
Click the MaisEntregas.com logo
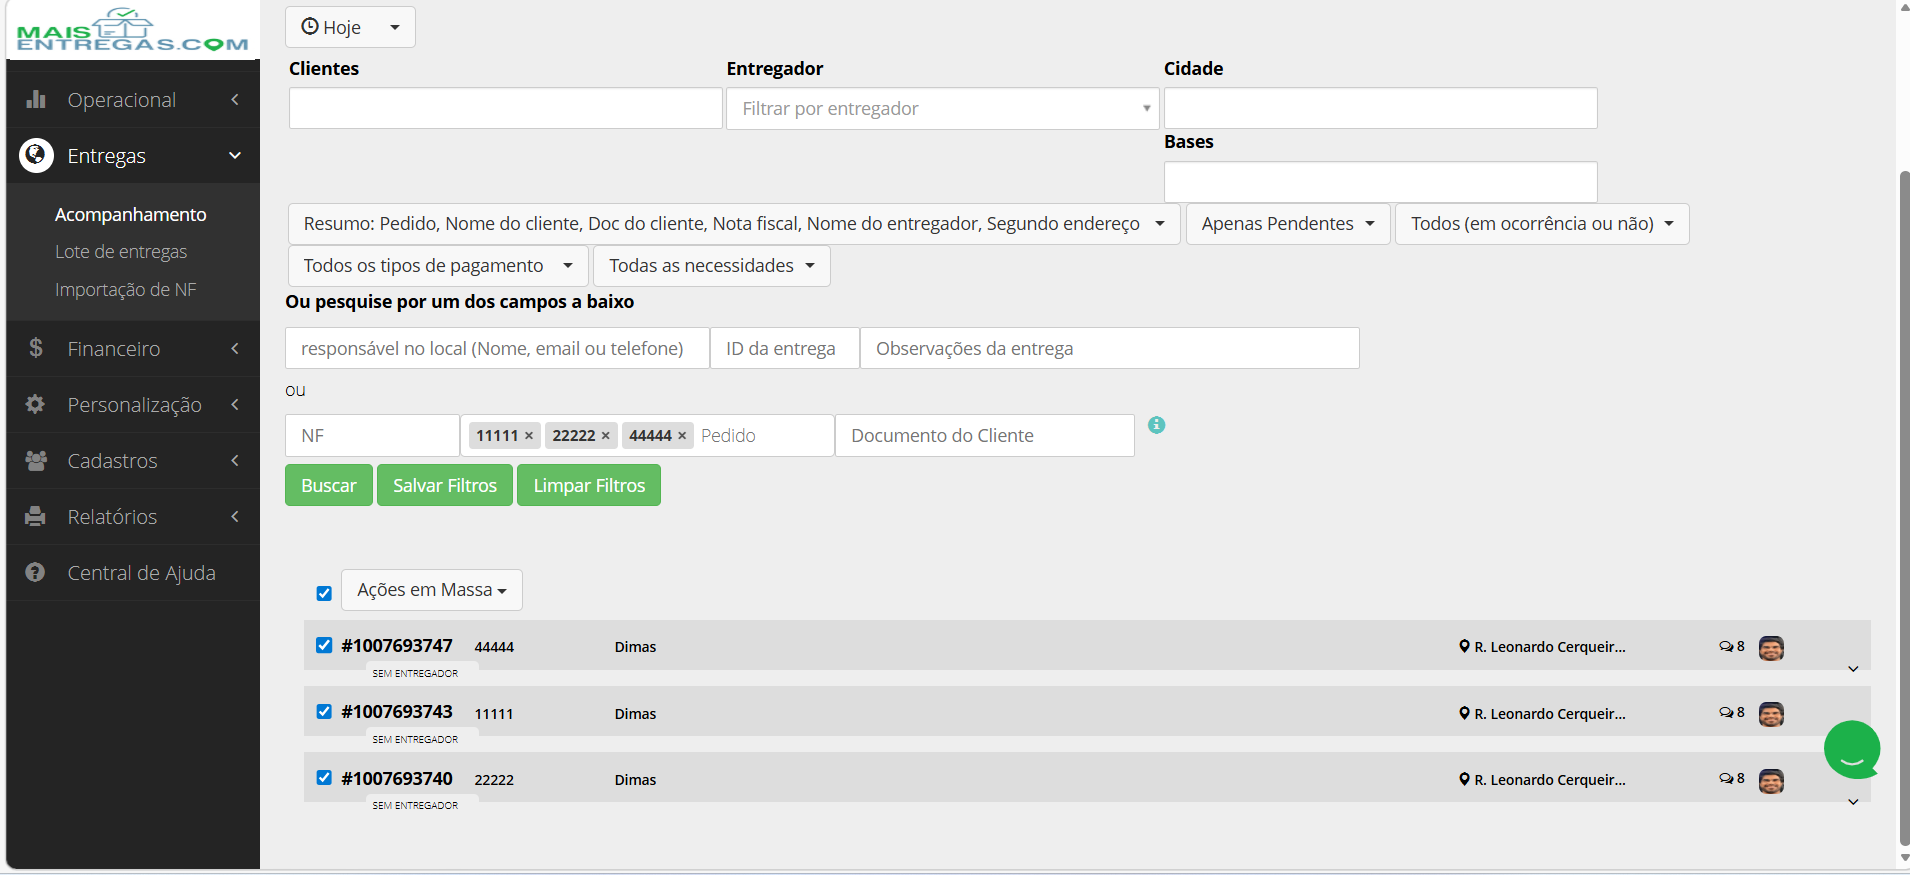click(133, 30)
